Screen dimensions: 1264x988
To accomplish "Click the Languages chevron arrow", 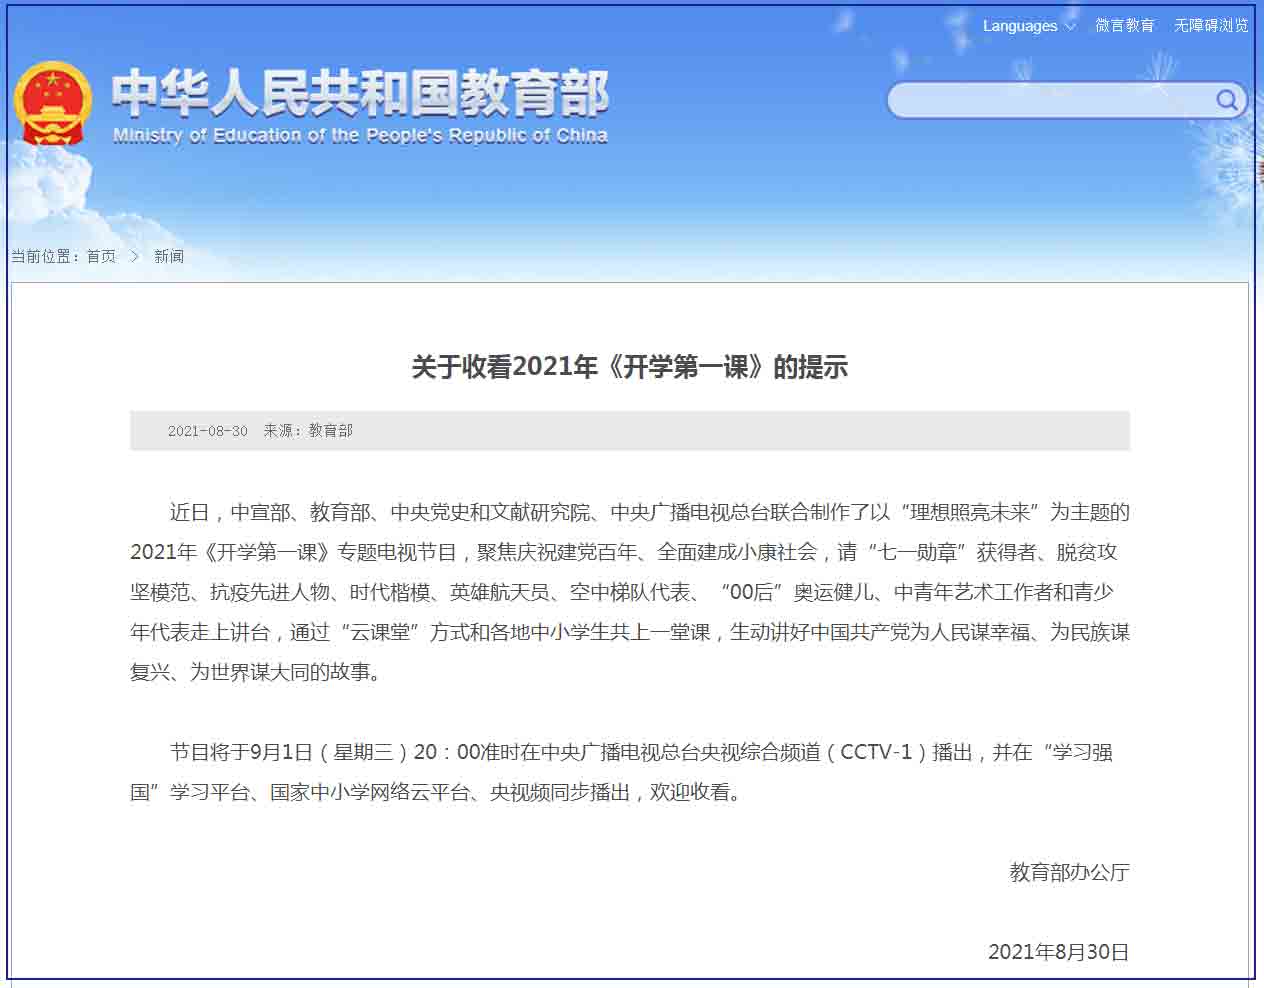I will 1070,27.
